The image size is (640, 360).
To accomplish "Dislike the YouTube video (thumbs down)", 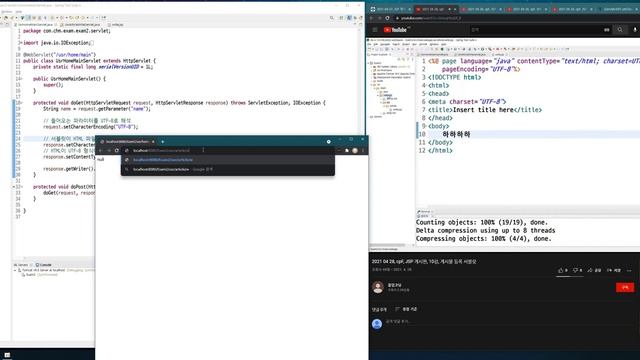I will [577, 270].
